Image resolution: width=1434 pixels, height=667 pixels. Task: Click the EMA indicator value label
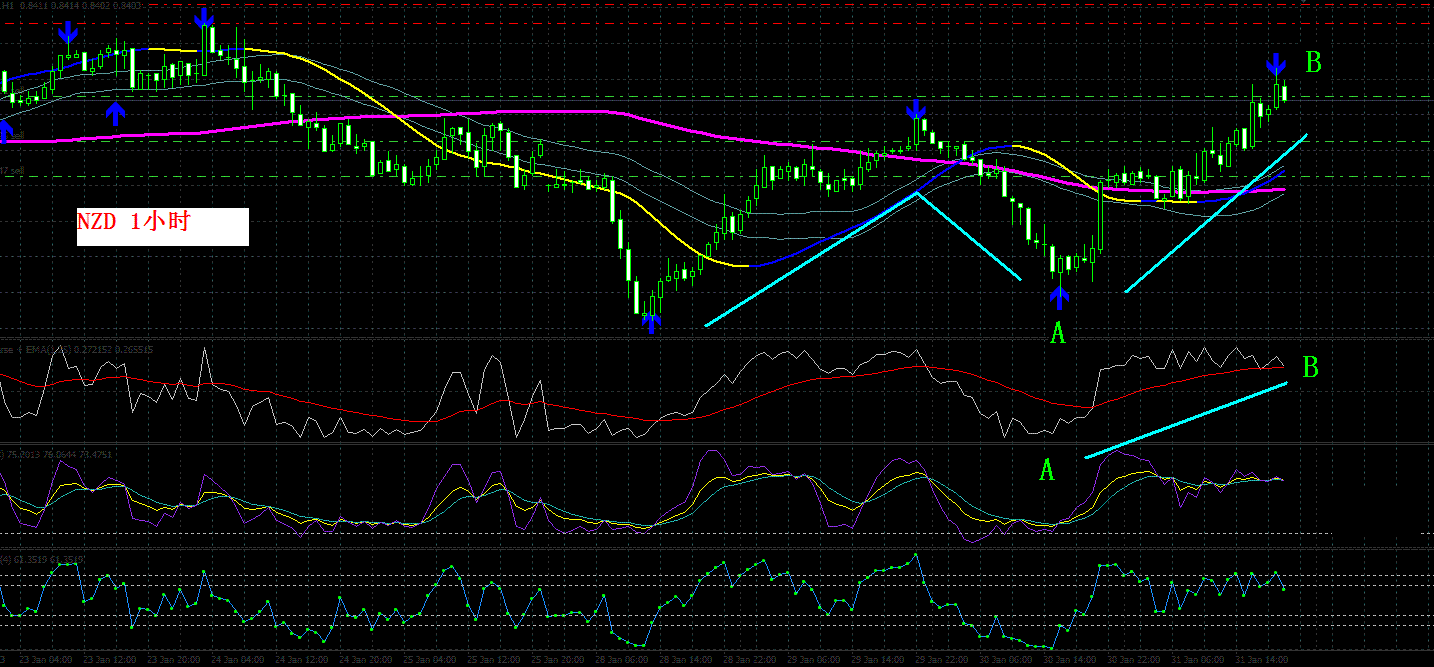pyautogui.click(x=76, y=350)
